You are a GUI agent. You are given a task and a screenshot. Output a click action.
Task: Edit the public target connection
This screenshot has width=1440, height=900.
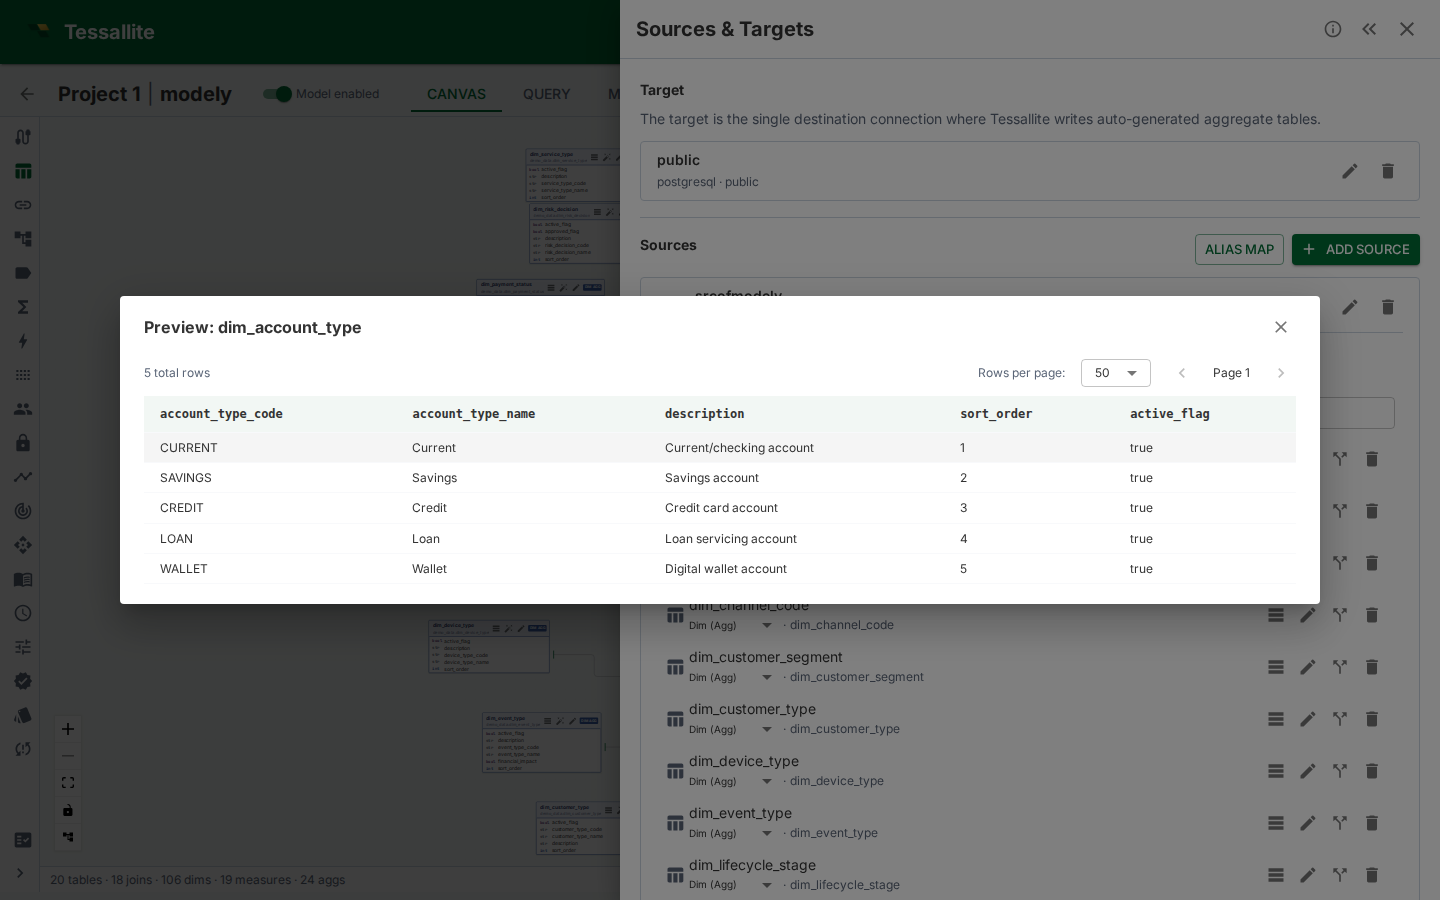(x=1350, y=171)
